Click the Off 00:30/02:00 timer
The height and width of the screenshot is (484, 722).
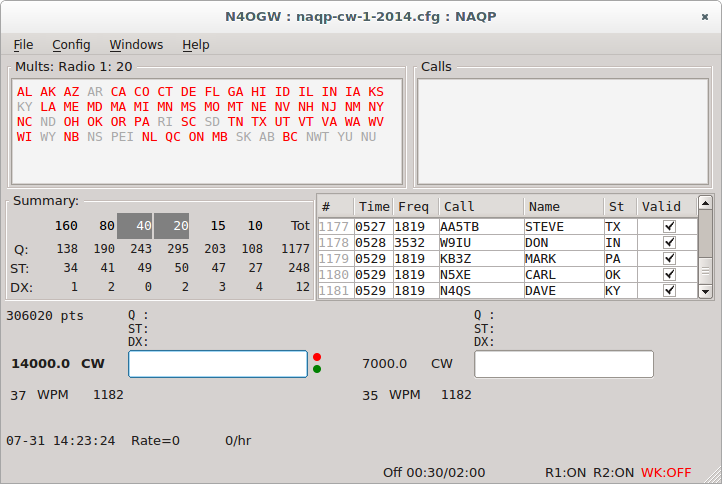434,473
